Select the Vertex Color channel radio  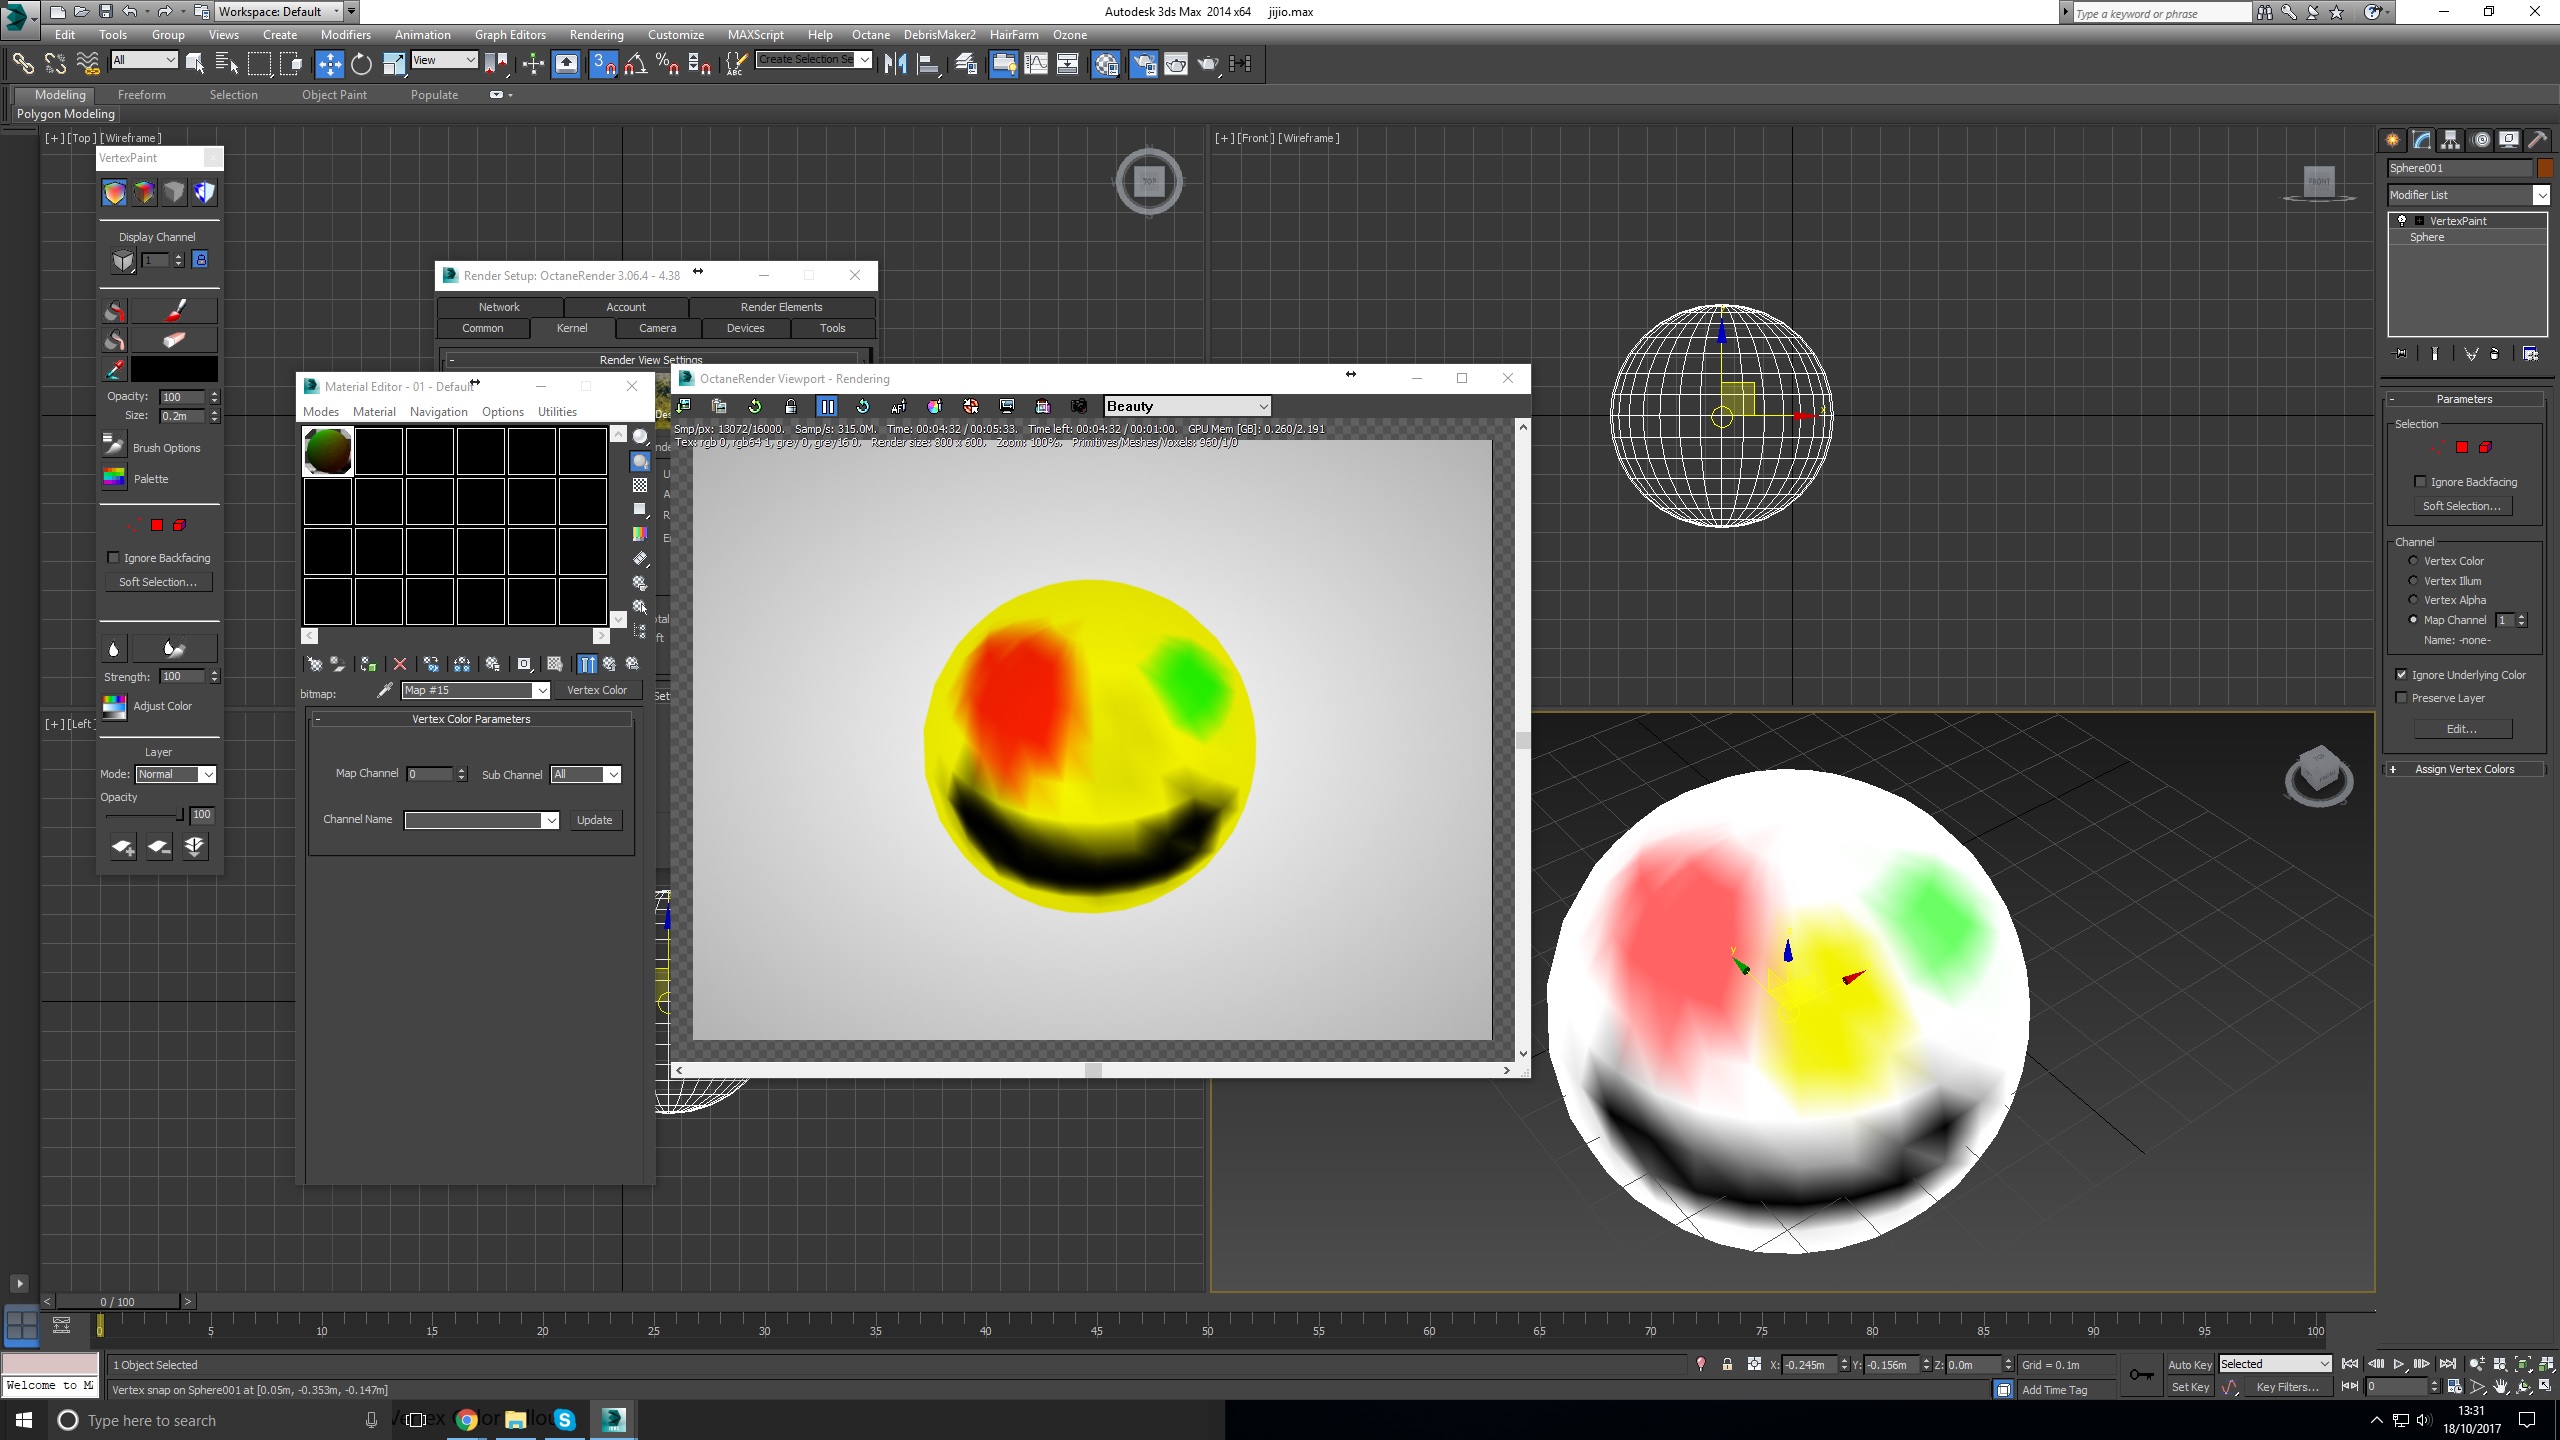click(2413, 561)
